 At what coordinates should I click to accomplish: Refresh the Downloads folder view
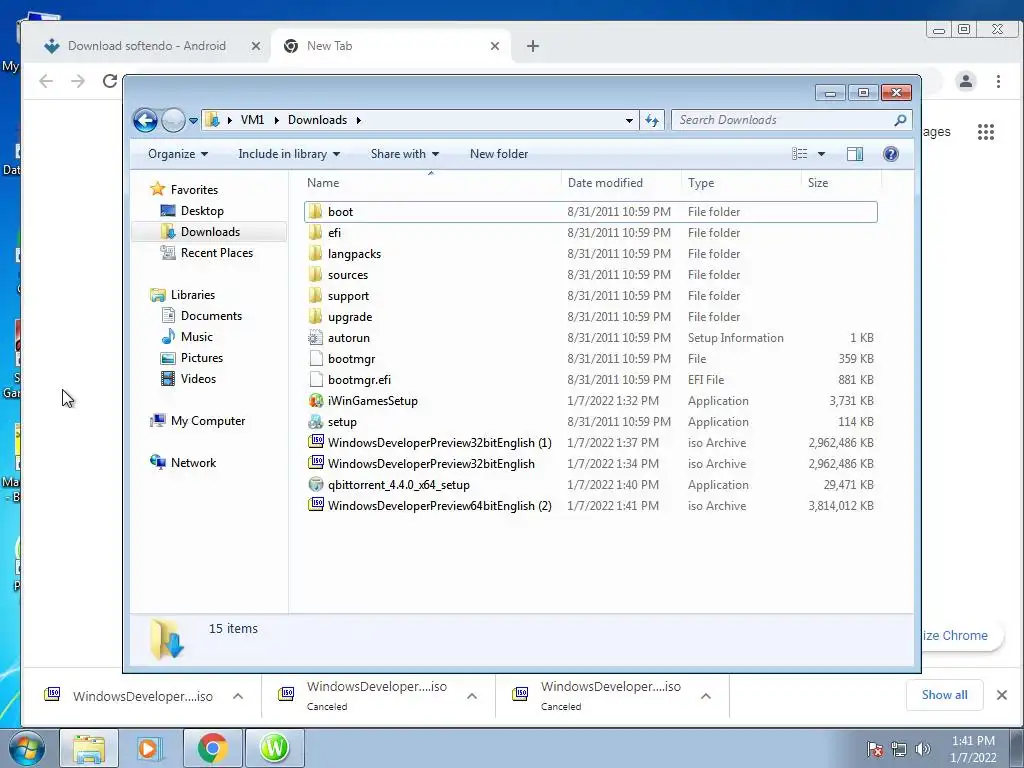652,120
